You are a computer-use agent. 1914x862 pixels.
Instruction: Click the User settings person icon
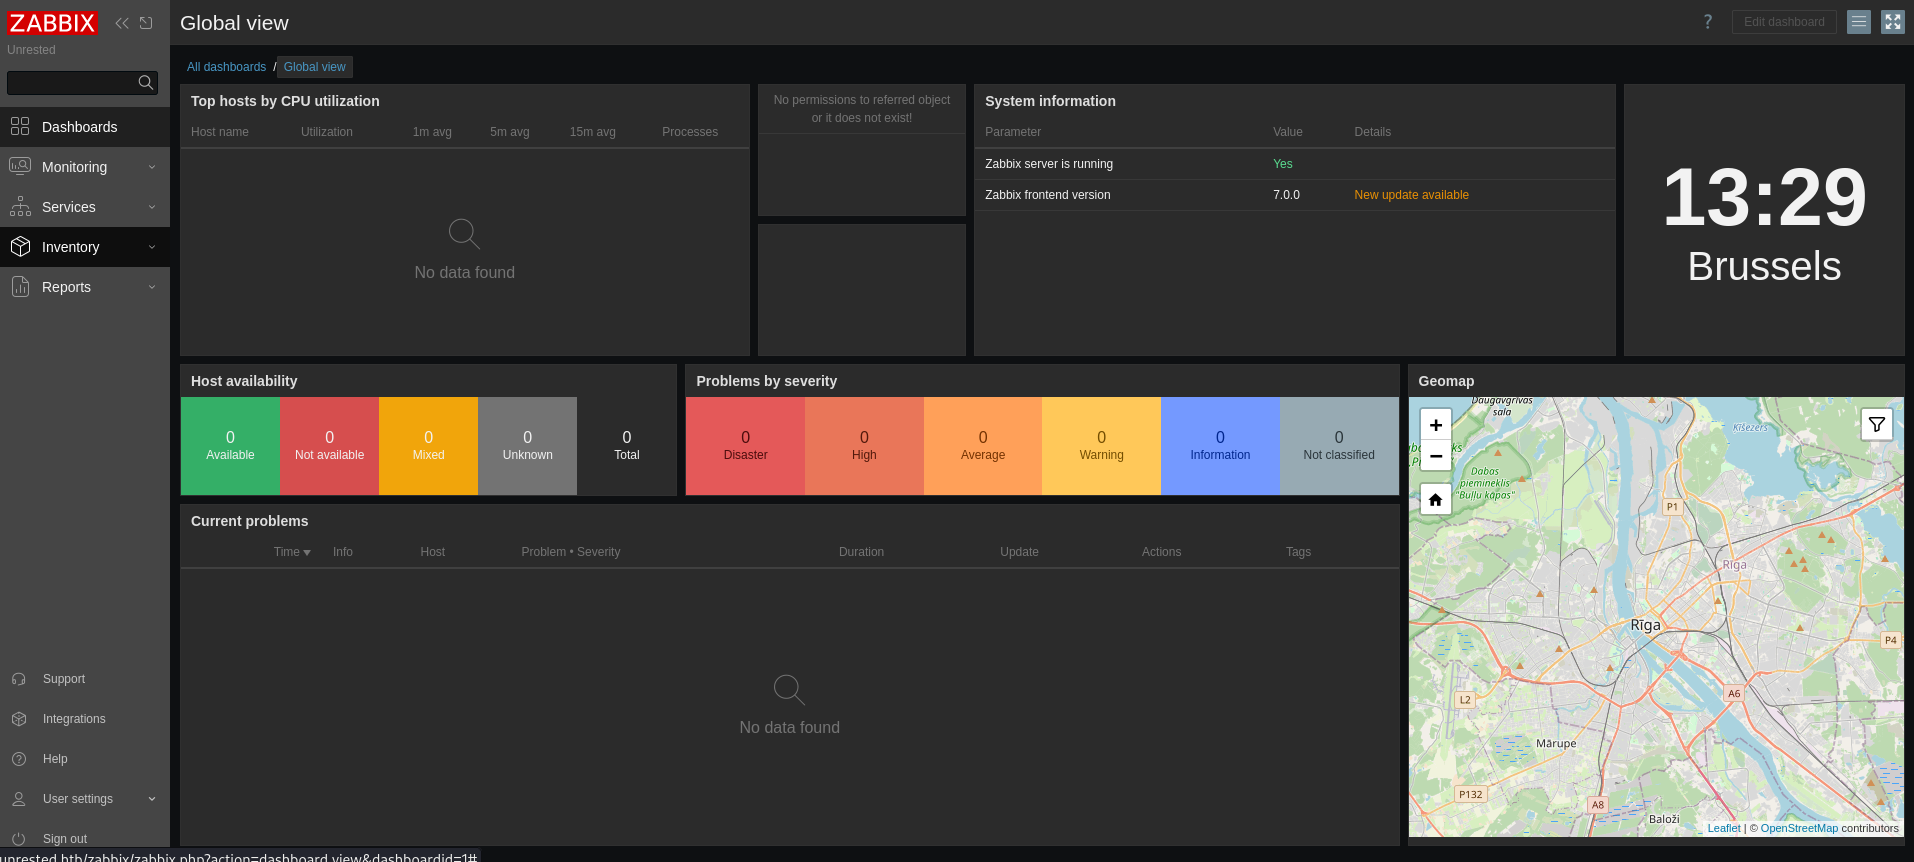(x=19, y=799)
